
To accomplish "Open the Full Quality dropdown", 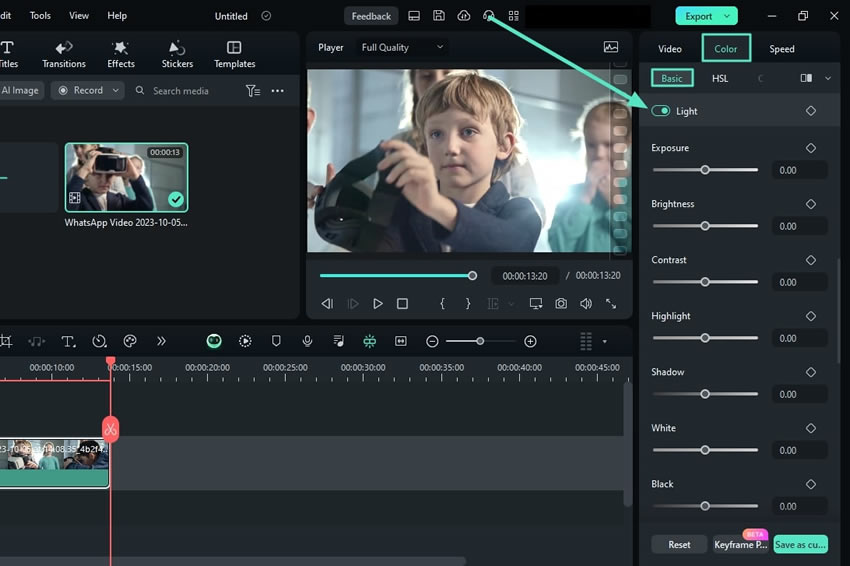I will coord(402,47).
